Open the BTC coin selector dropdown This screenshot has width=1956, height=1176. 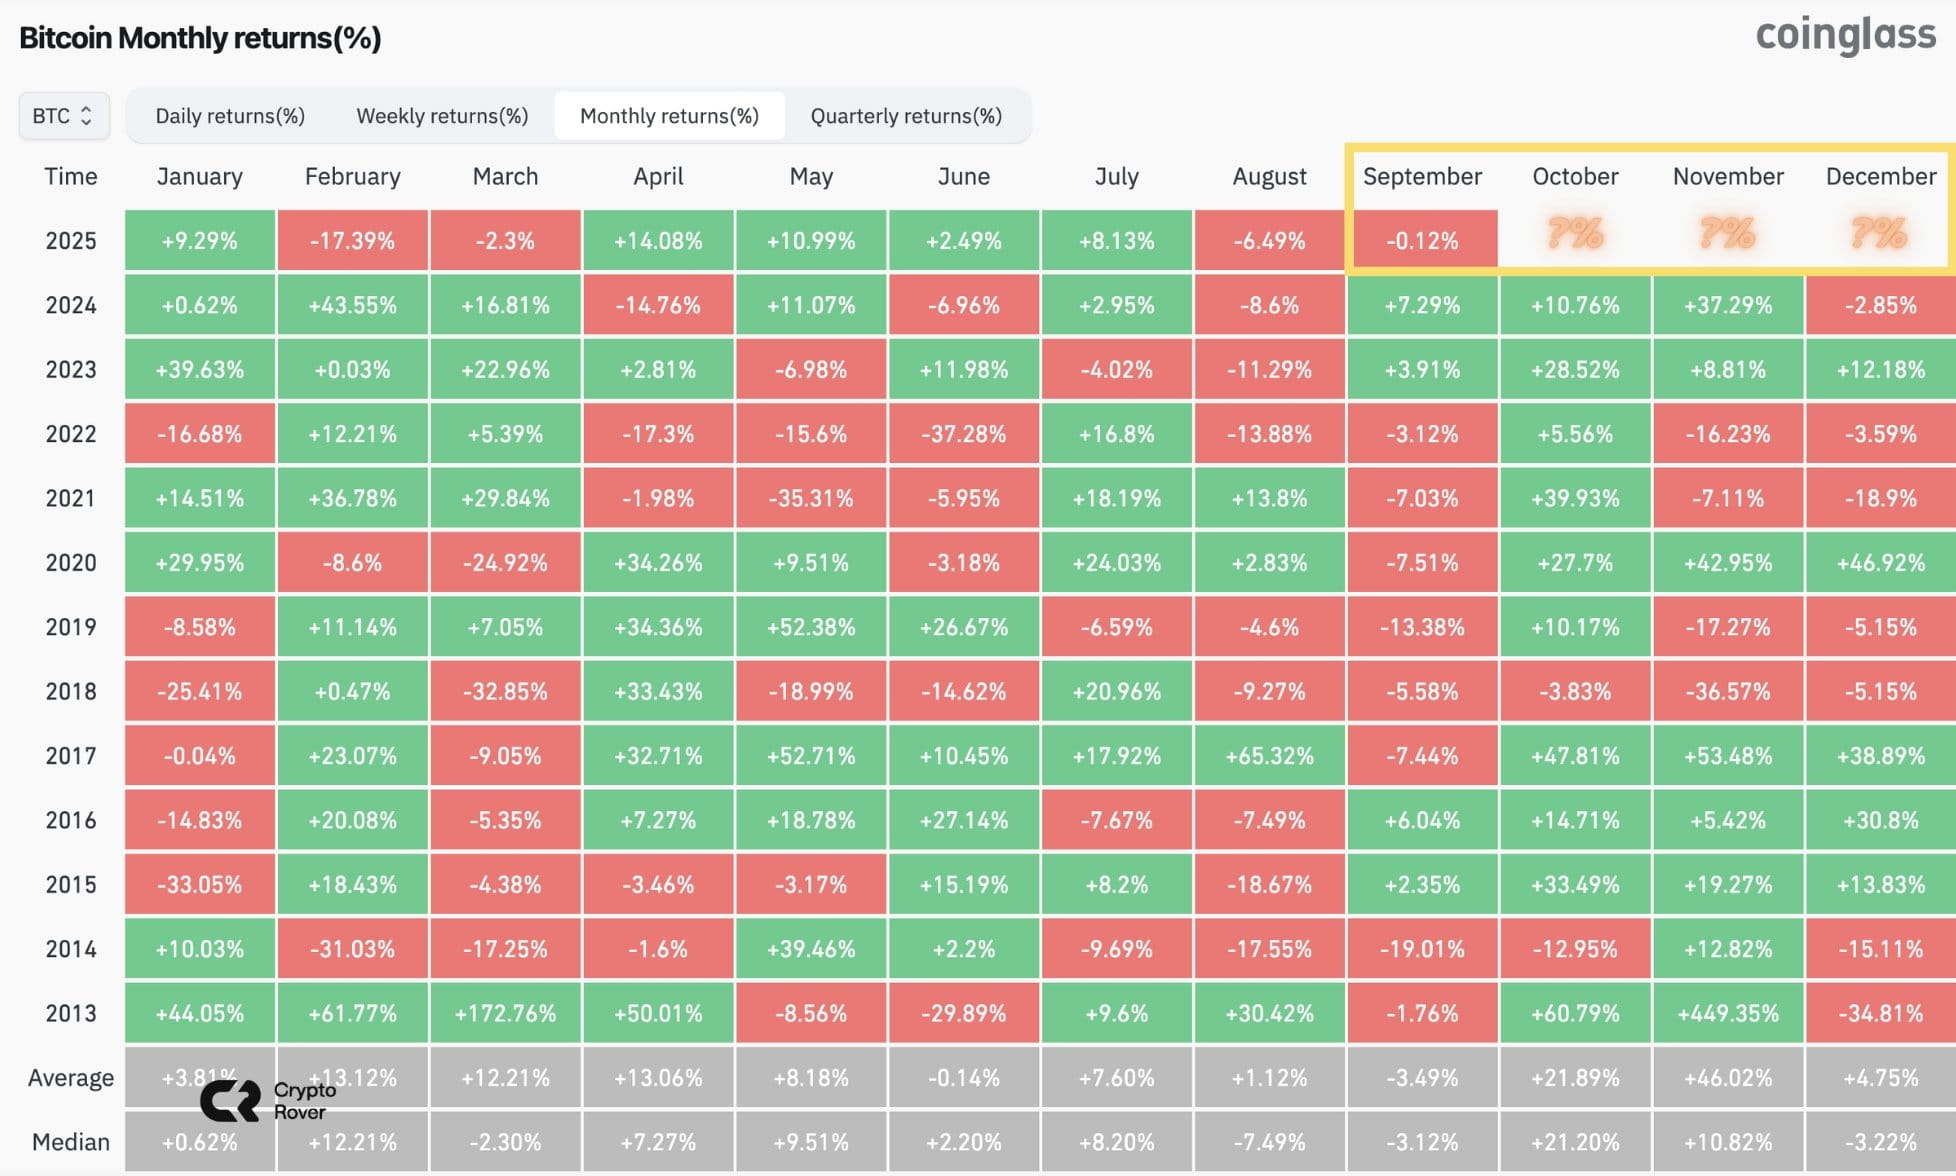[x=64, y=116]
